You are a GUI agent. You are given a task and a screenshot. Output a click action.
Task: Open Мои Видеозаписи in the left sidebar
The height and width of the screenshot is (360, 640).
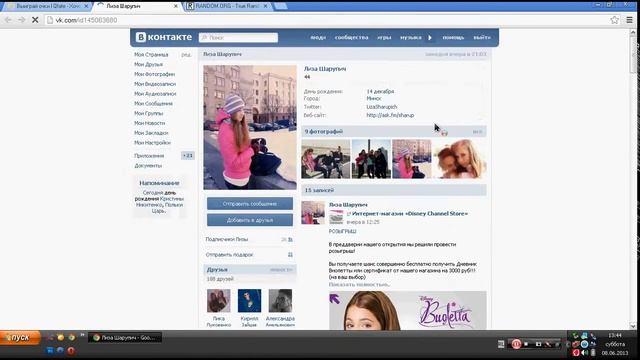click(x=155, y=84)
